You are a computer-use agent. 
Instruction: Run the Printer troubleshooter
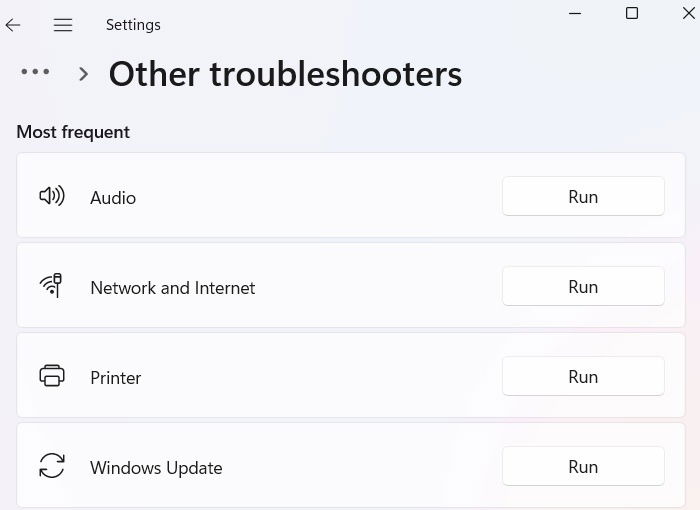pyautogui.click(x=583, y=376)
